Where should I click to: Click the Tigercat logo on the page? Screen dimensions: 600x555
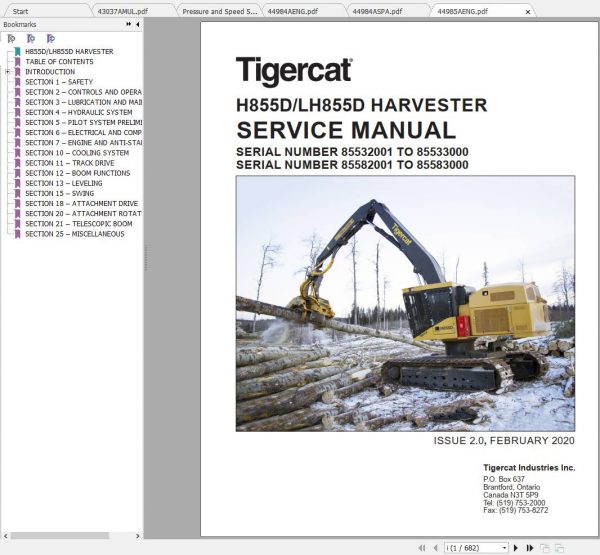point(294,71)
